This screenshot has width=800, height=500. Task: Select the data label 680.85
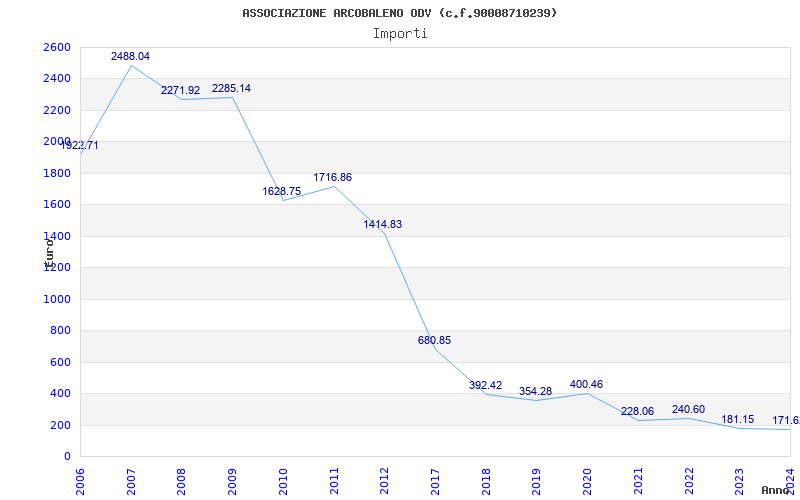(x=434, y=340)
